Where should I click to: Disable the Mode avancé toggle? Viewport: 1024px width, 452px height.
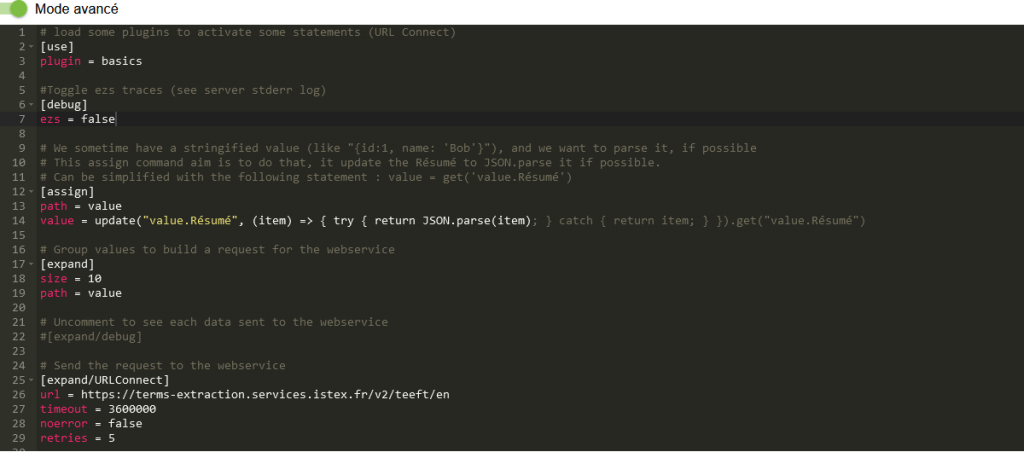(15, 9)
